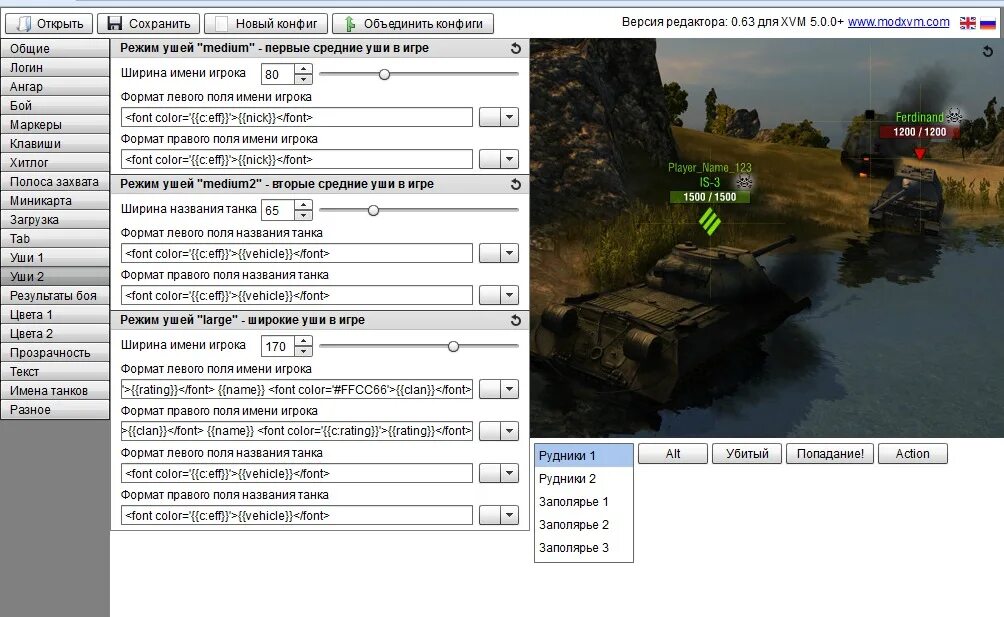Select Рудники 2 in the map list
This screenshot has height=617, width=1004.
584,479
